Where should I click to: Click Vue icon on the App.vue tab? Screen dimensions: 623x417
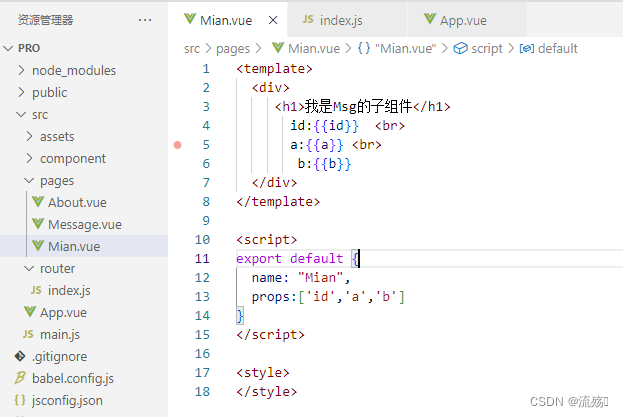(x=430, y=19)
